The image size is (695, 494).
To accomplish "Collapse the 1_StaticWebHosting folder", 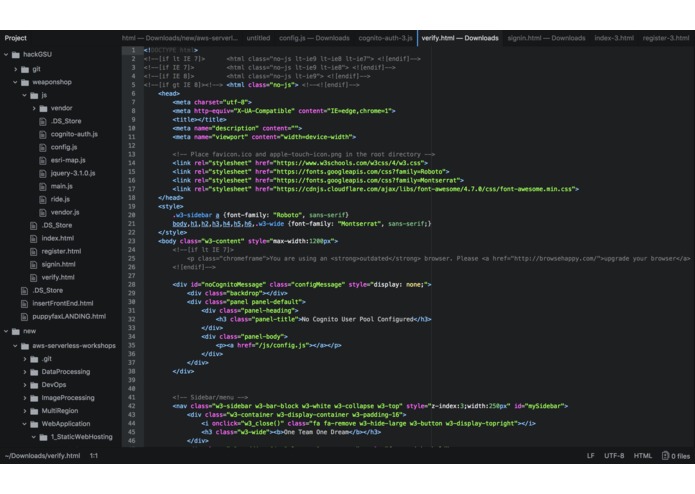I will 34,437.
